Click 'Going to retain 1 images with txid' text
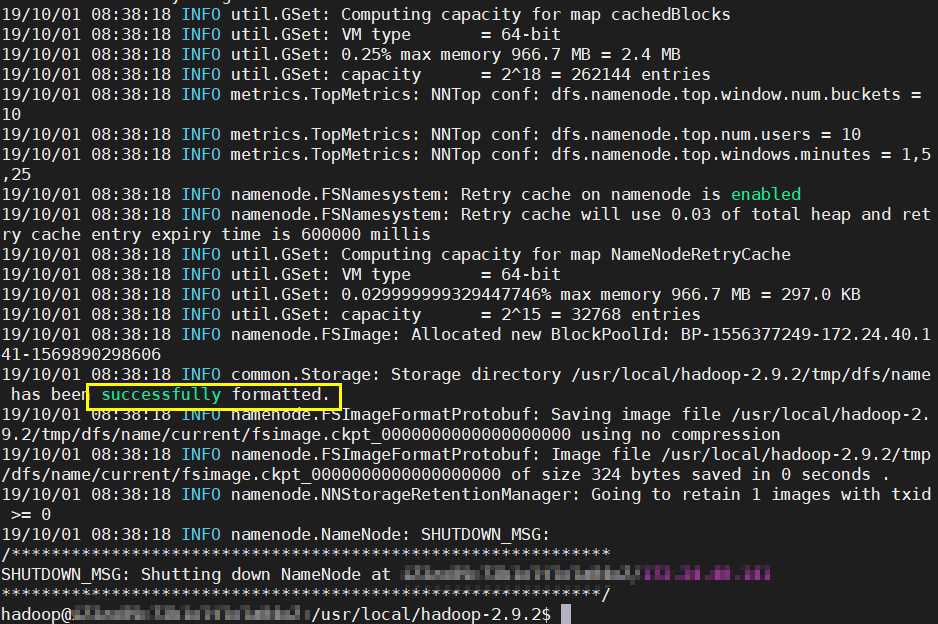Image resolution: width=938 pixels, height=624 pixels. [x=761, y=495]
